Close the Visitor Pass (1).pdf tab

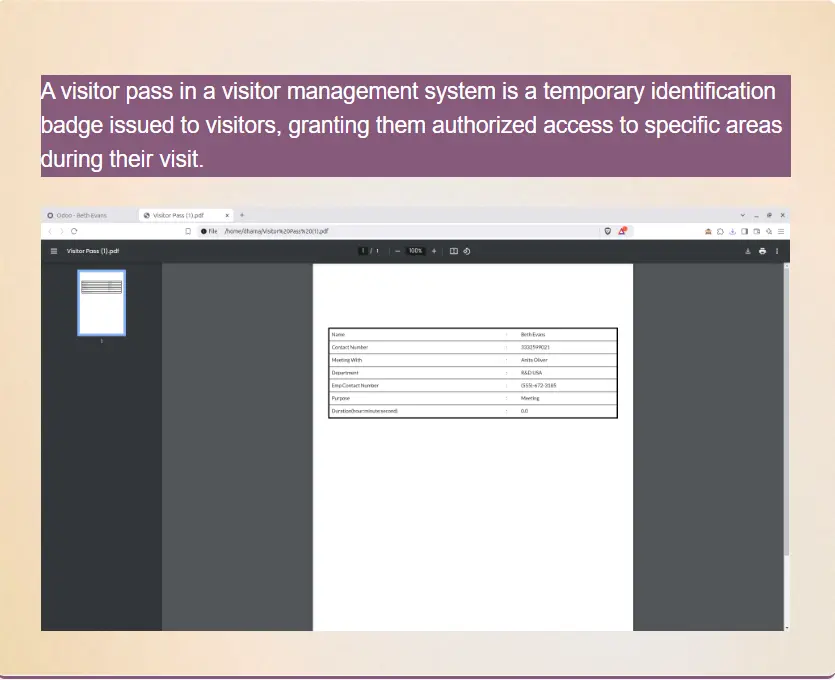[228, 215]
